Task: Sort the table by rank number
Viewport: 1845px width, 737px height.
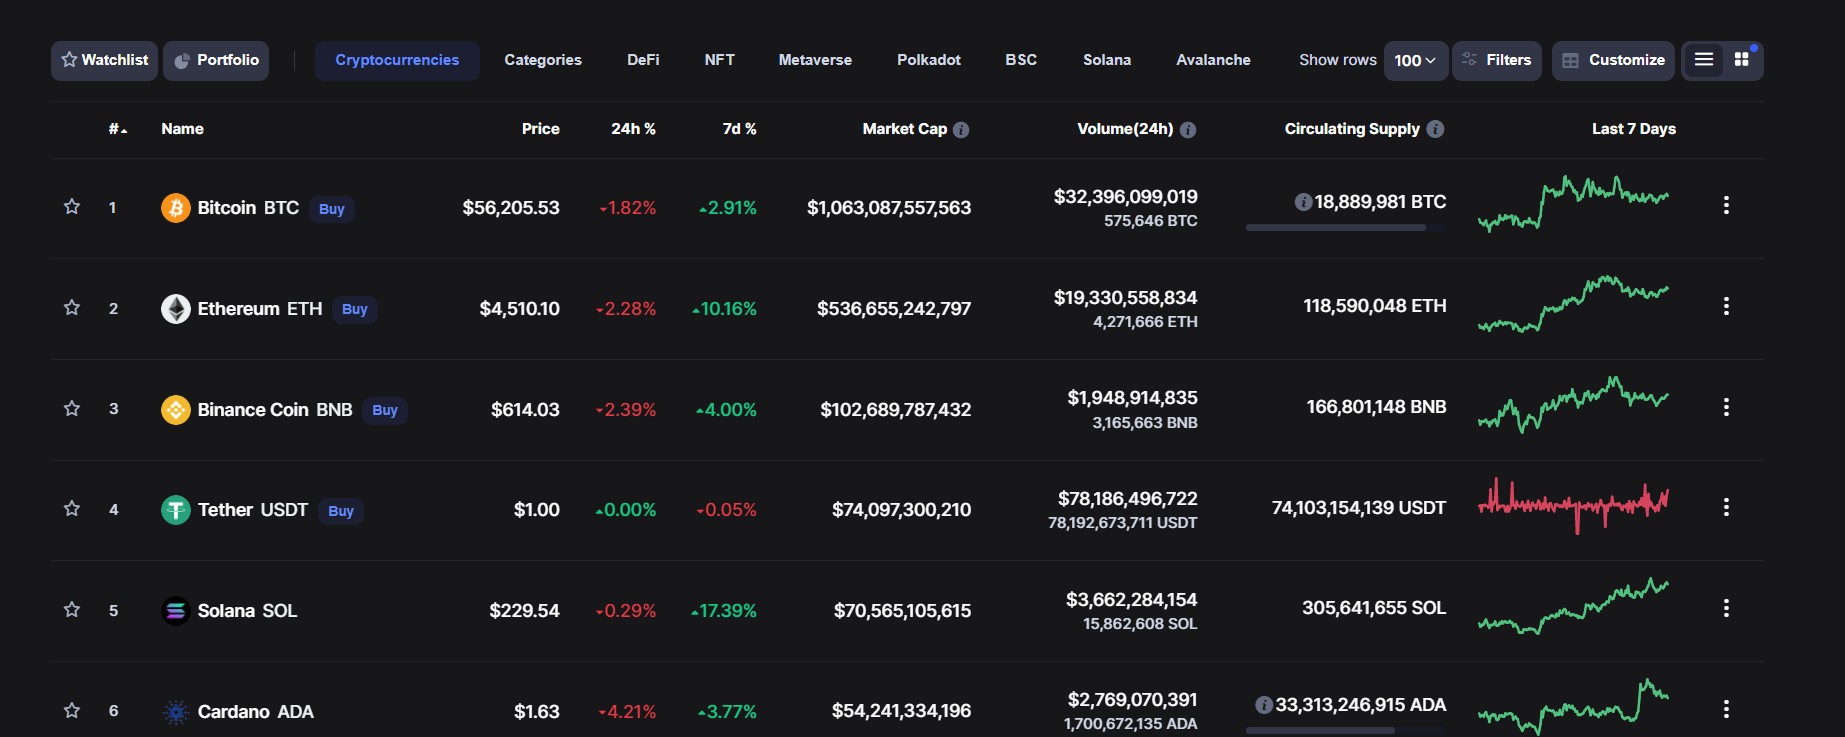Action: pos(118,129)
